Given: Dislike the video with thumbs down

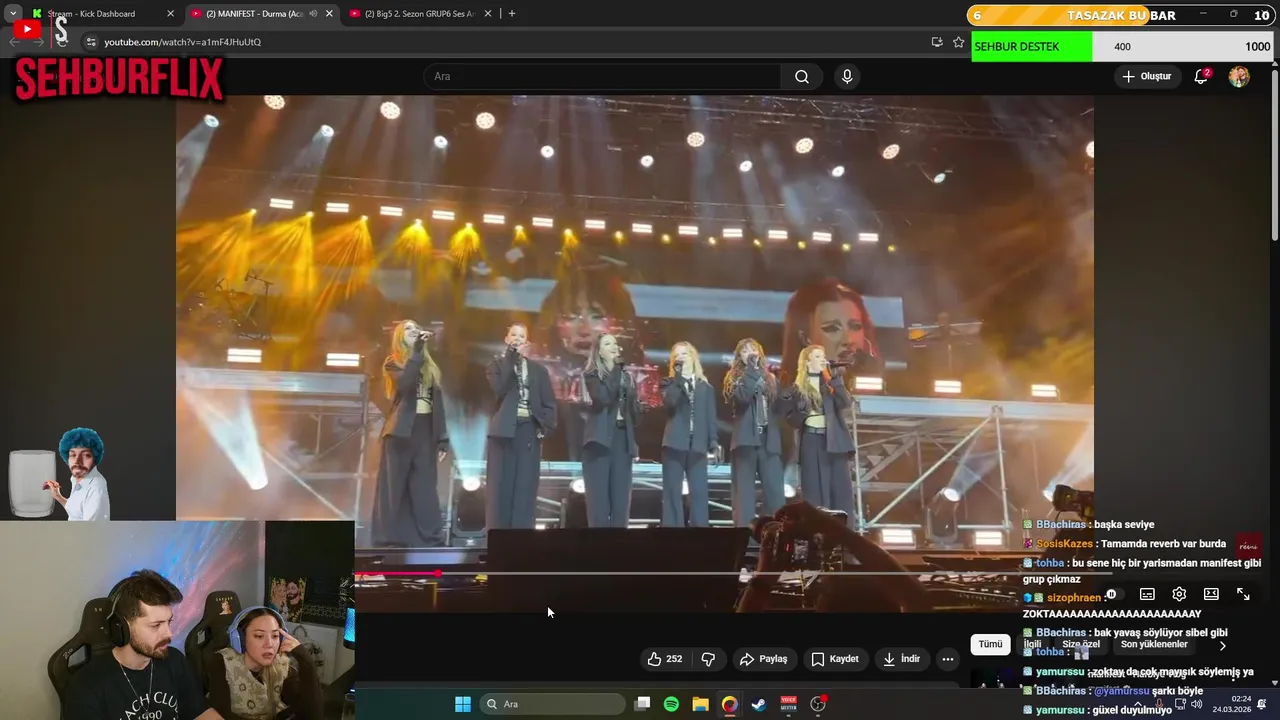Looking at the screenshot, I should coord(708,659).
